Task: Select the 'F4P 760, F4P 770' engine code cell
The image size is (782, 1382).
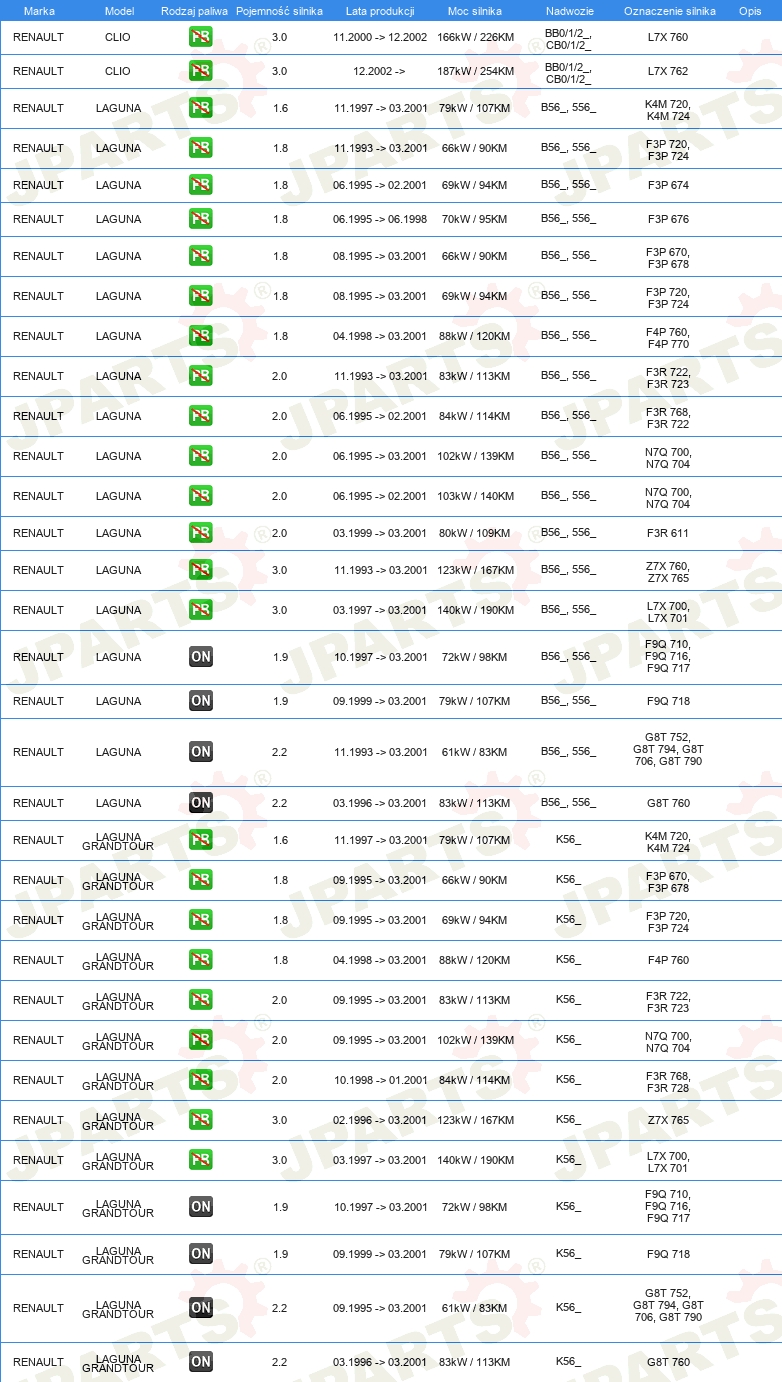Action: [x=668, y=336]
